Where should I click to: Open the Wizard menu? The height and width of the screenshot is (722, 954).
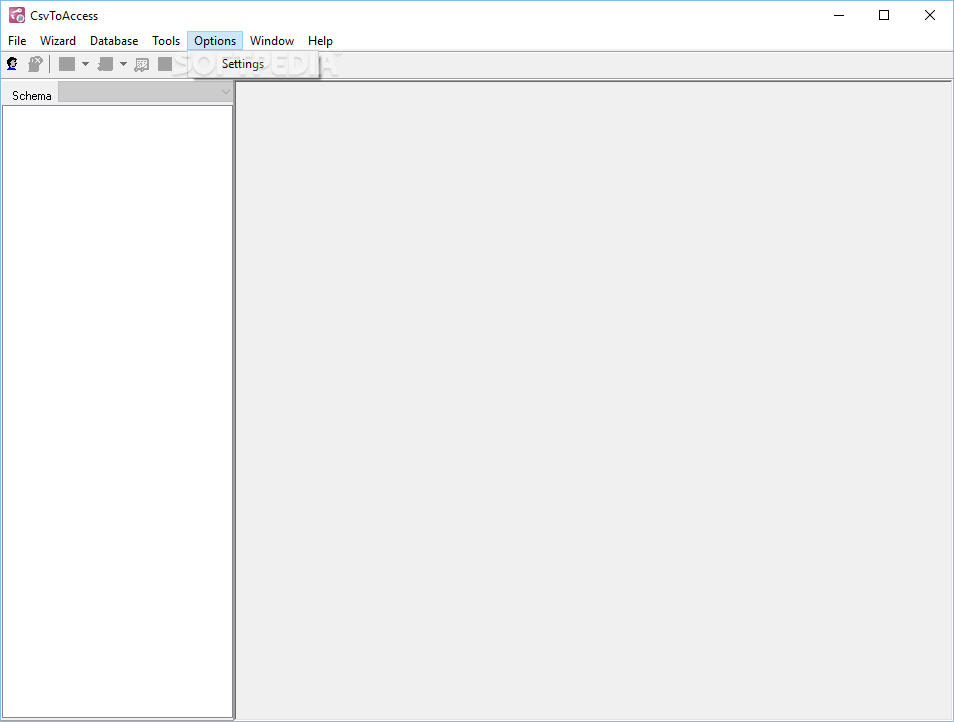pyautogui.click(x=58, y=41)
